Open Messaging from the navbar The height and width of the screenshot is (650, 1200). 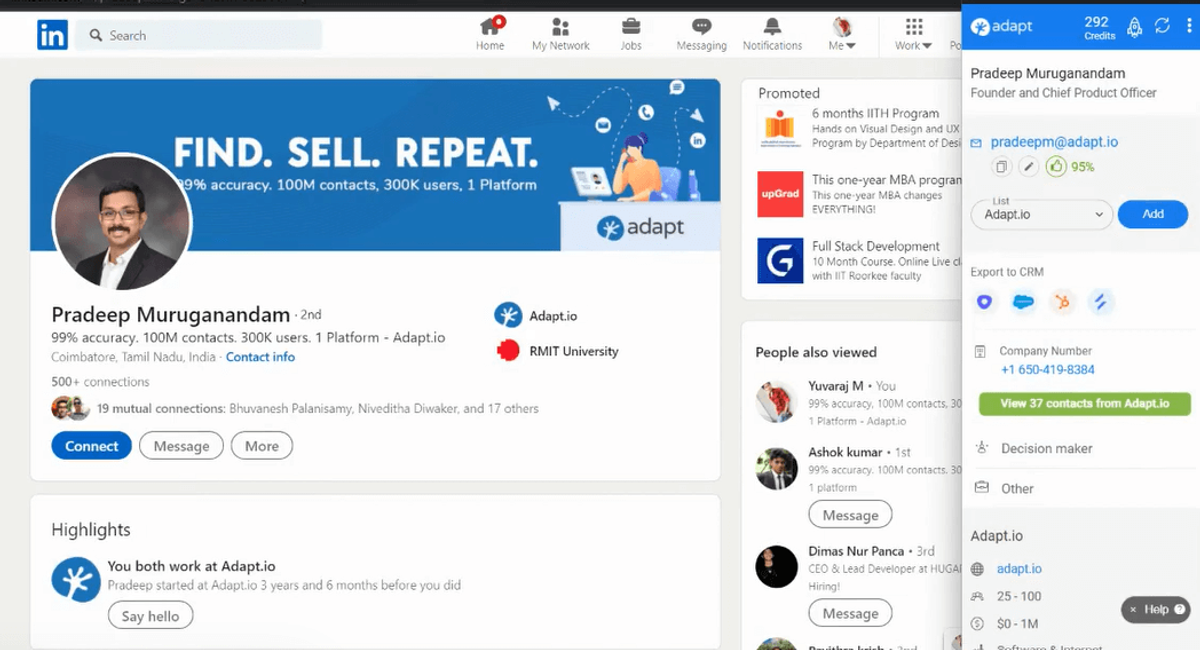coord(702,34)
